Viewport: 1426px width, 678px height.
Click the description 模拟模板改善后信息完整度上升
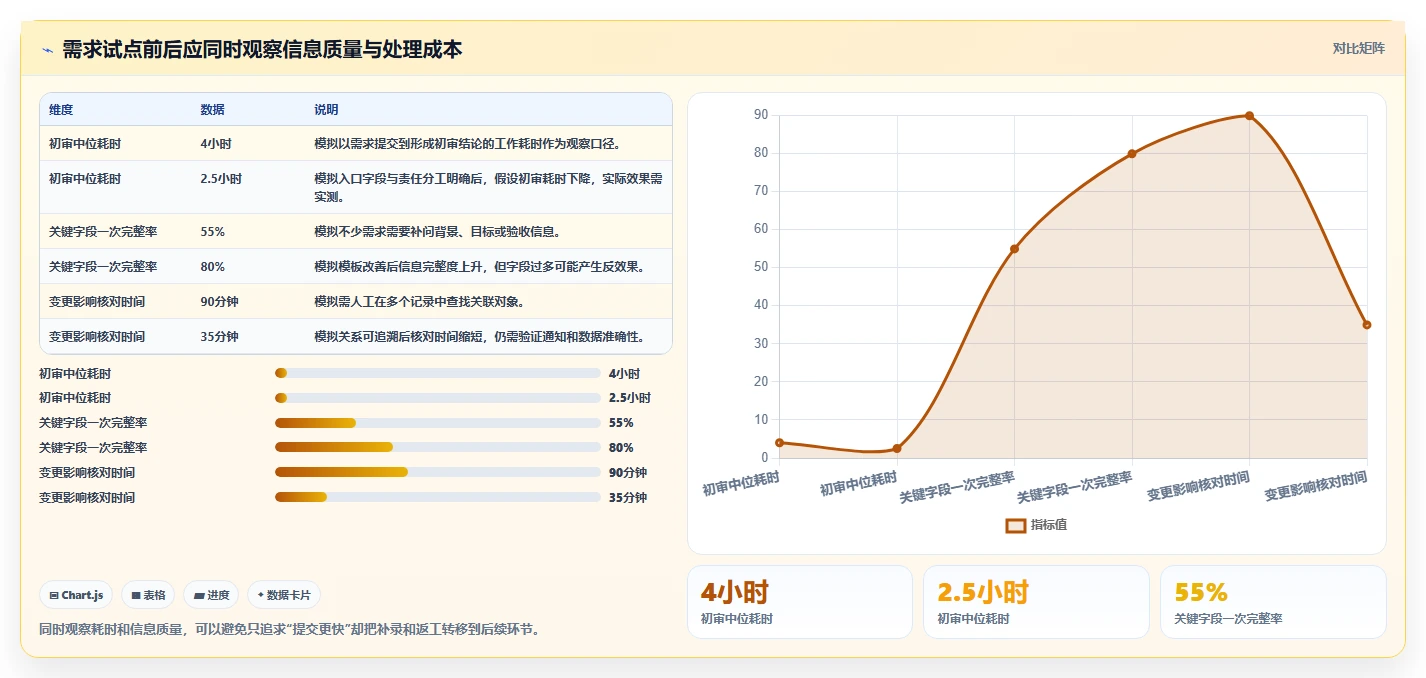(479, 267)
